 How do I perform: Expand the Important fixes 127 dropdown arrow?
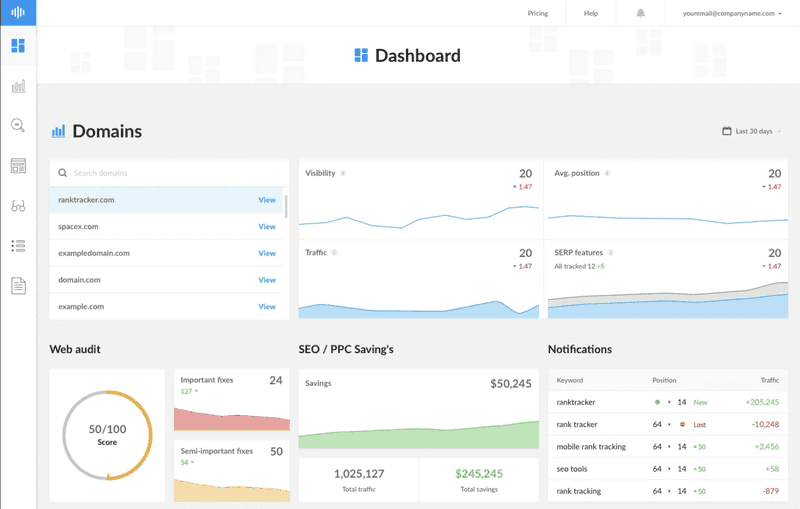click(x=197, y=392)
